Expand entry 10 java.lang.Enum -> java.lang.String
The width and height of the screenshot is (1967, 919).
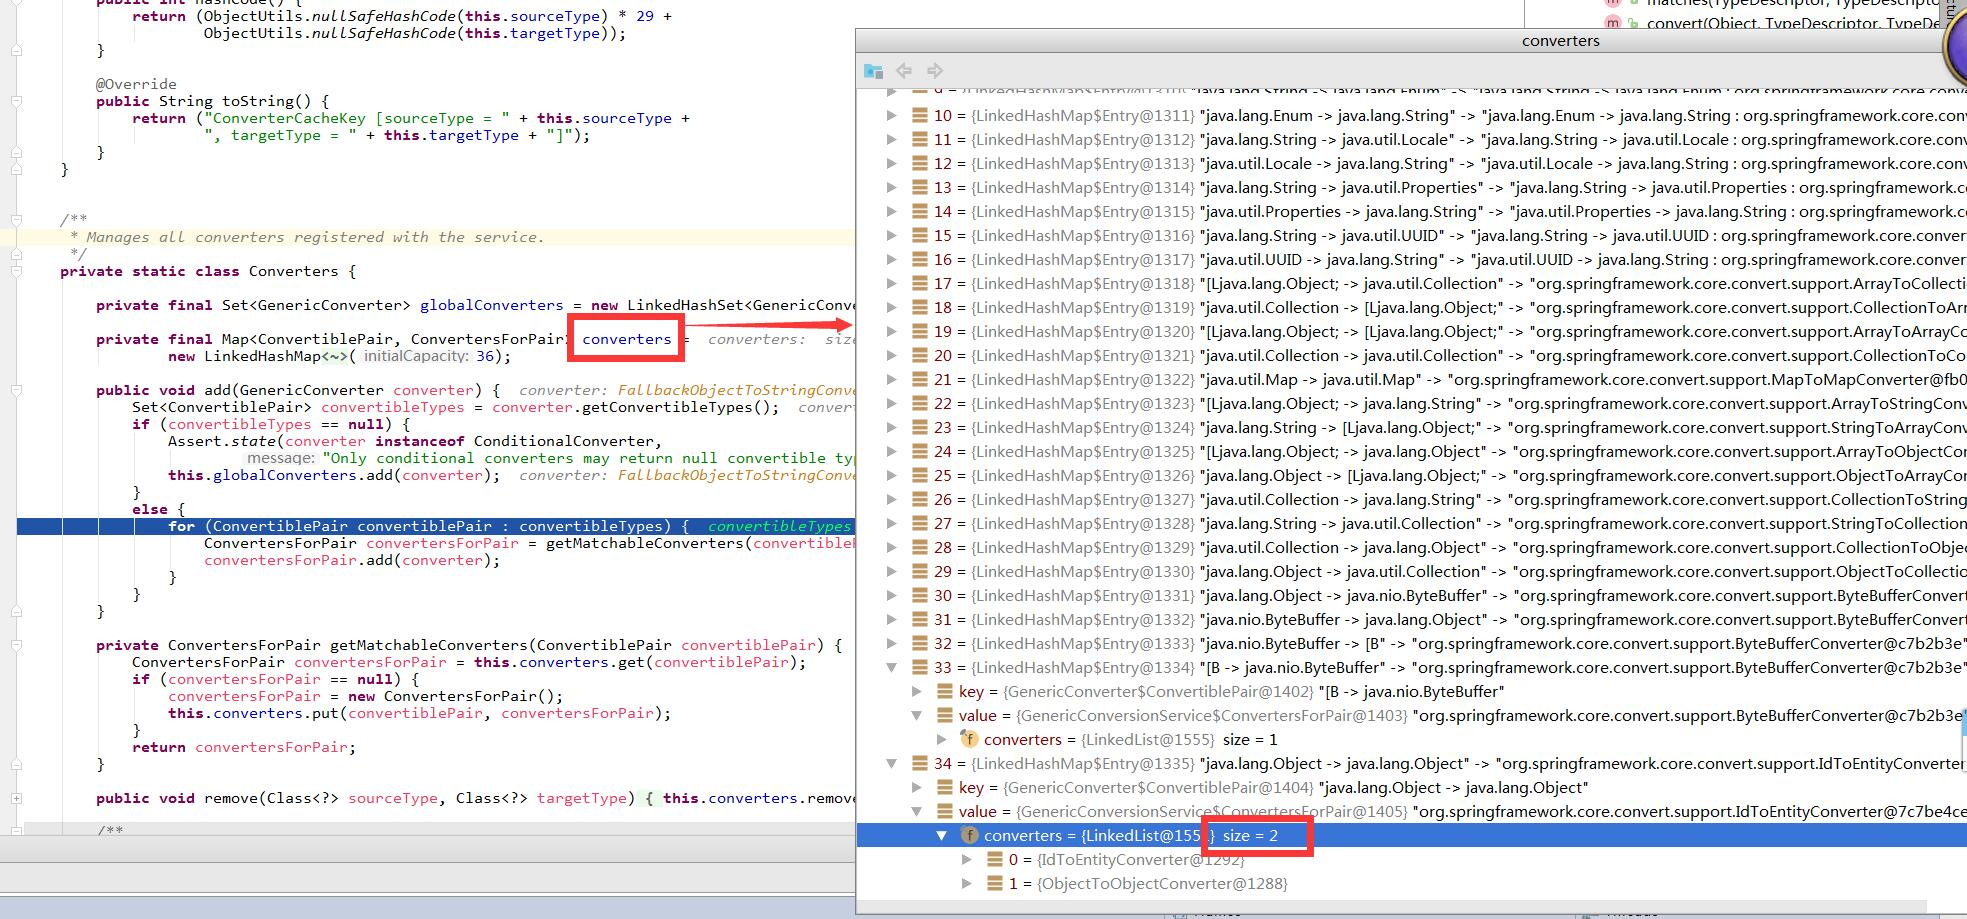[891, 115]
